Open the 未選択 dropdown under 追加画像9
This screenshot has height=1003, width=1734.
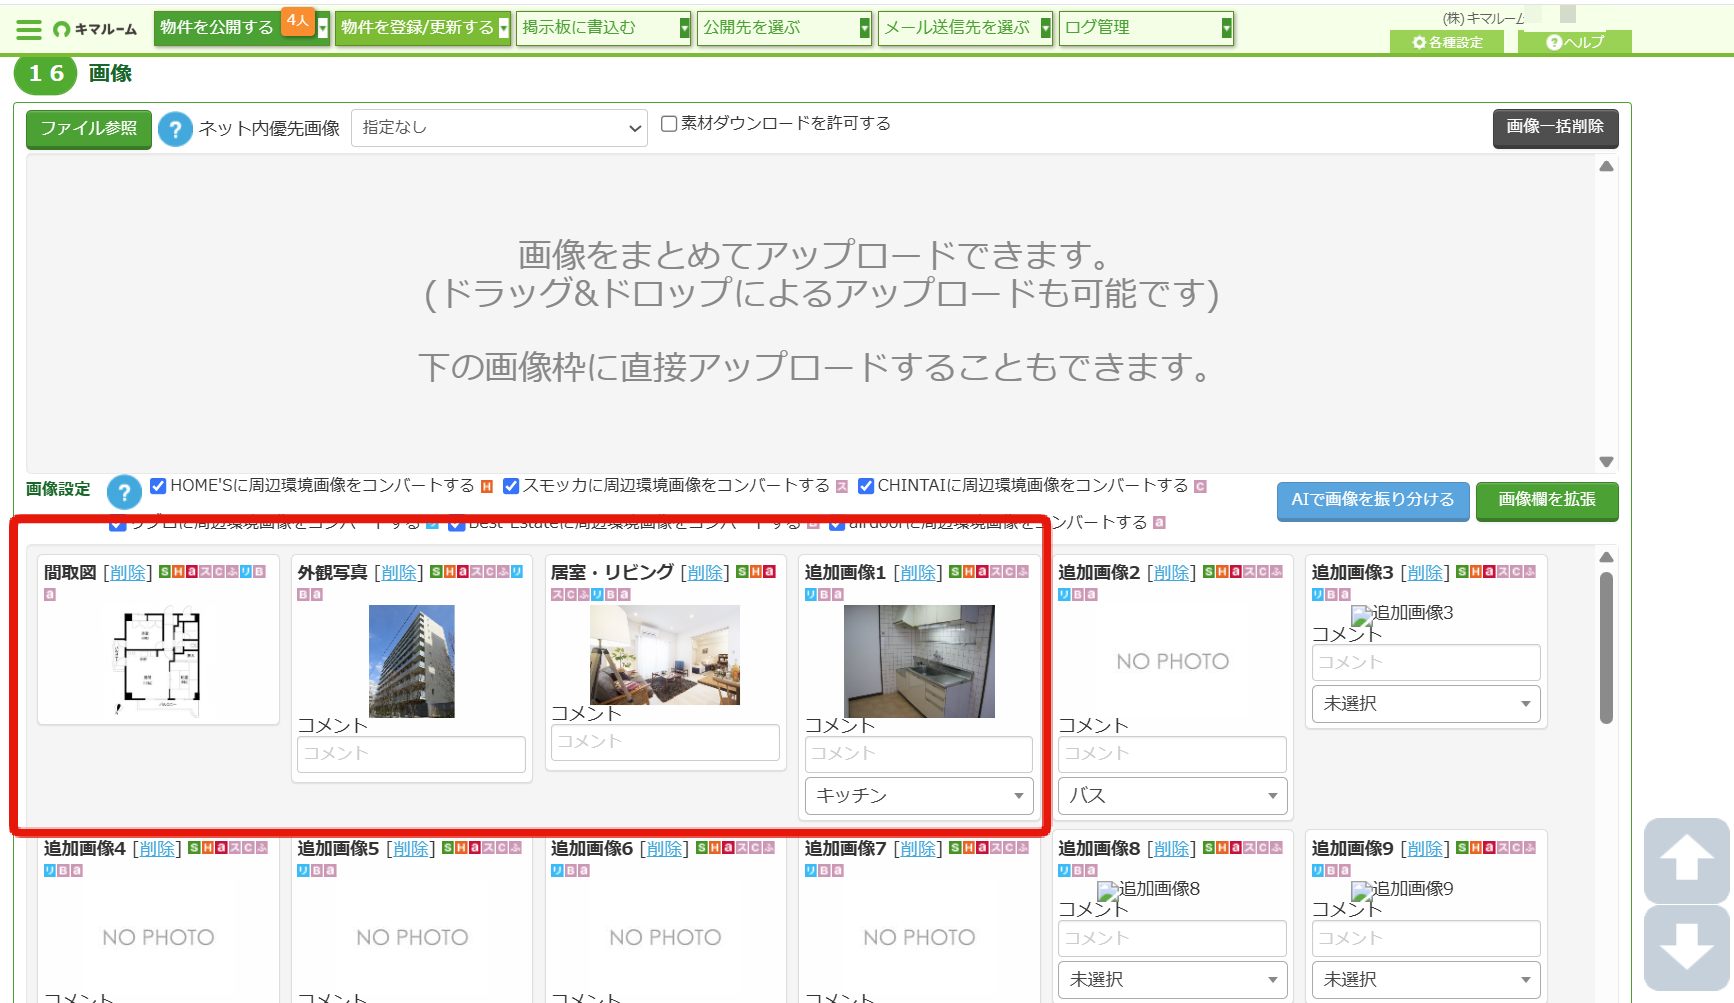click(x=1426, y=980)
